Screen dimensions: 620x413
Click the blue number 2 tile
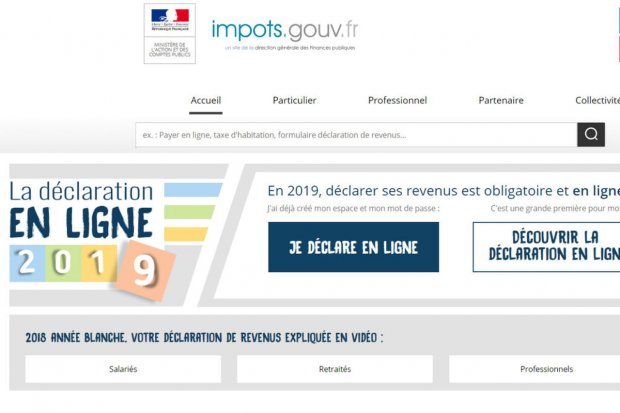[x=27, y=263]
